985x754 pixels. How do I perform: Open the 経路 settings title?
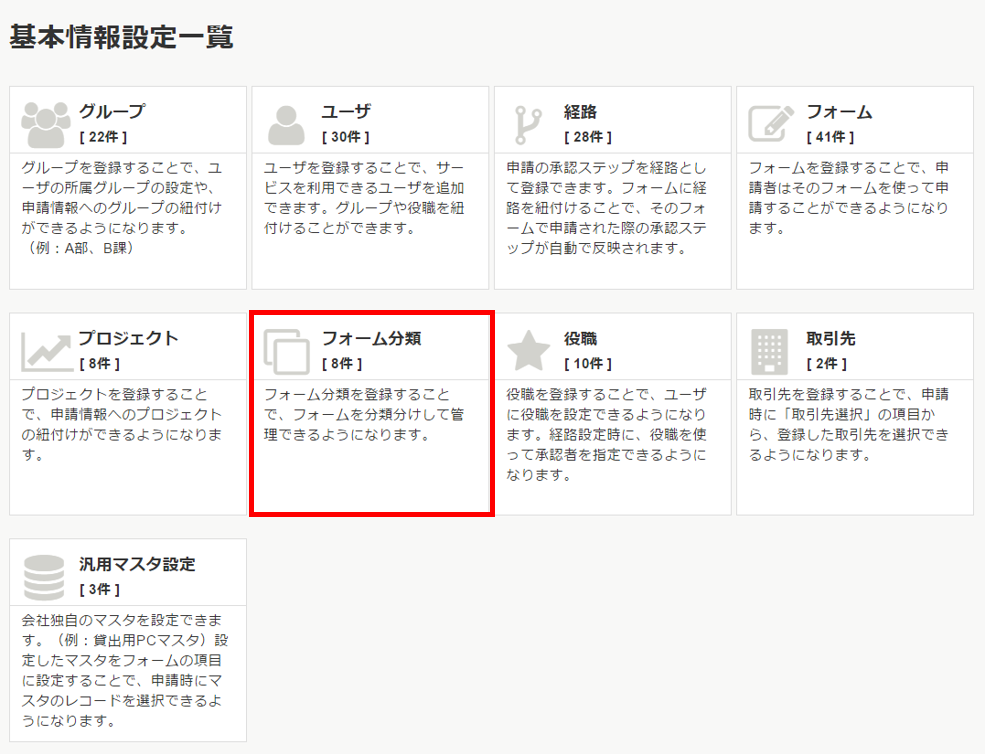point(580,111)
